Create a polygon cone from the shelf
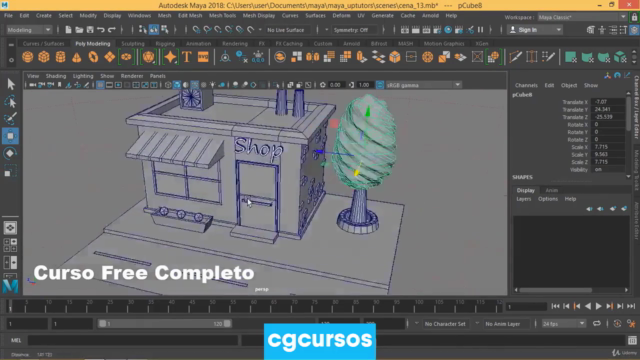 coord(77,57)
